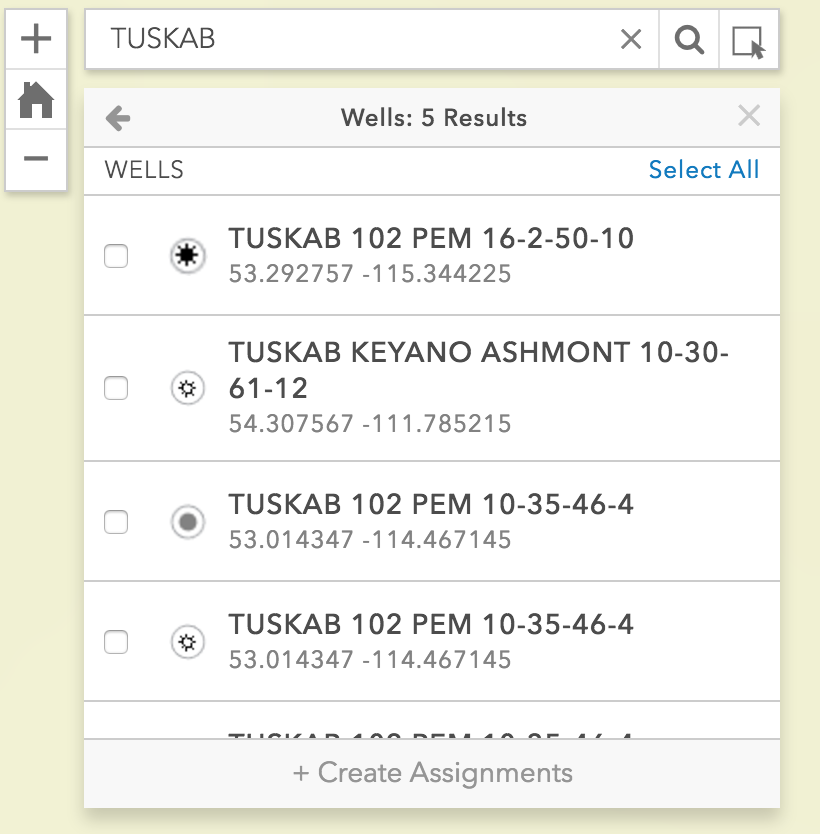Click the KEYANO ASHMONT well symbol icon
The image size is (820, 834).
pyautogui.click(x=186, y=388)
